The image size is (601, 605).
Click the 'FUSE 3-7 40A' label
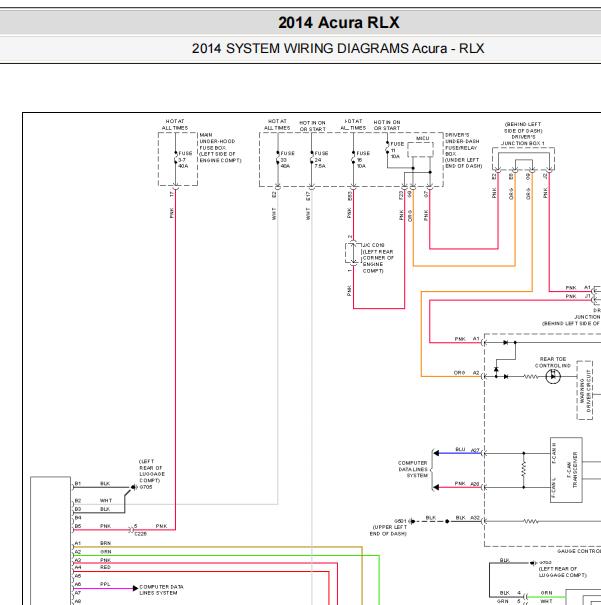[x=185, y=159]
